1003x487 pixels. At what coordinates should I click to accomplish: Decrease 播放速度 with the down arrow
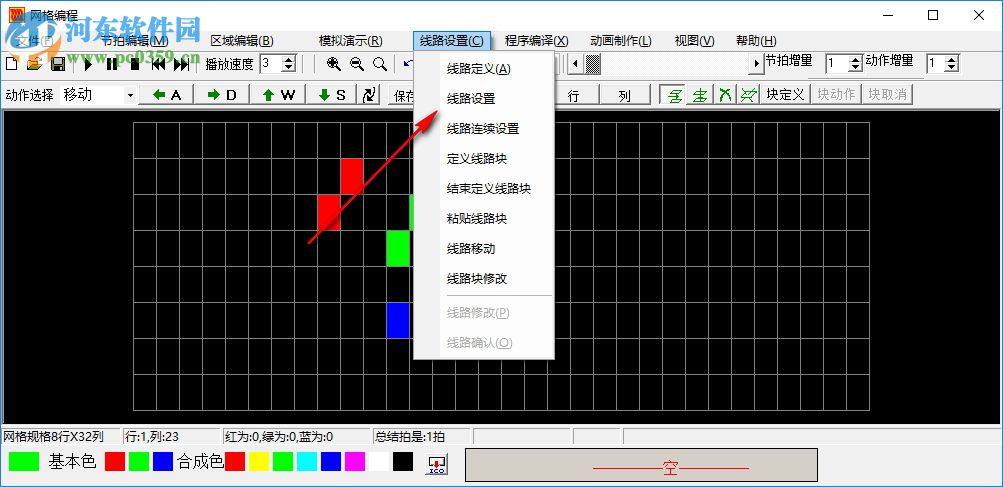(289, 68)
